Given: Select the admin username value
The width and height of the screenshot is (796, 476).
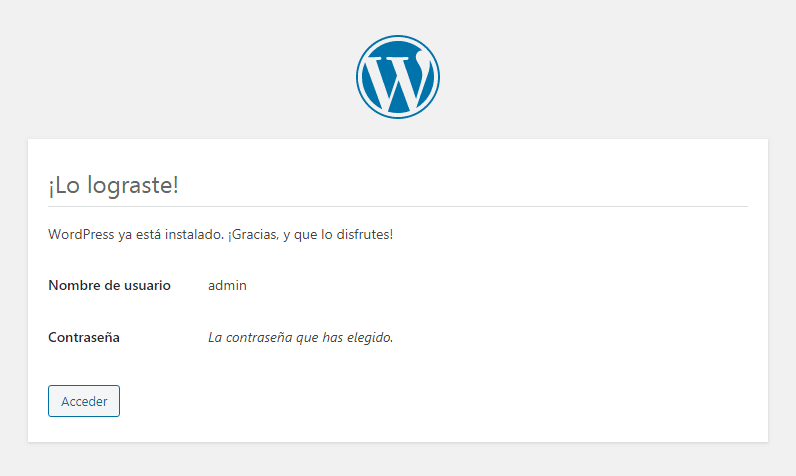Looking at the screenshot, I should pyautogui.click(x=227, y=285).
